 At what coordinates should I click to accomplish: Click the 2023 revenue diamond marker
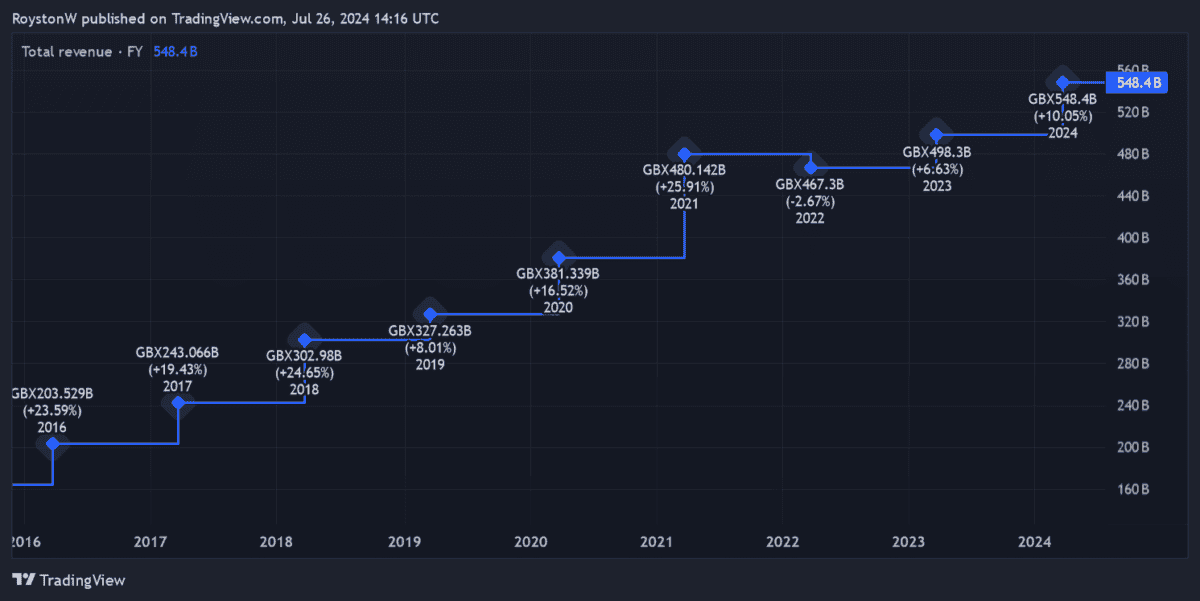pyautogui.click(x=937, y=134)
